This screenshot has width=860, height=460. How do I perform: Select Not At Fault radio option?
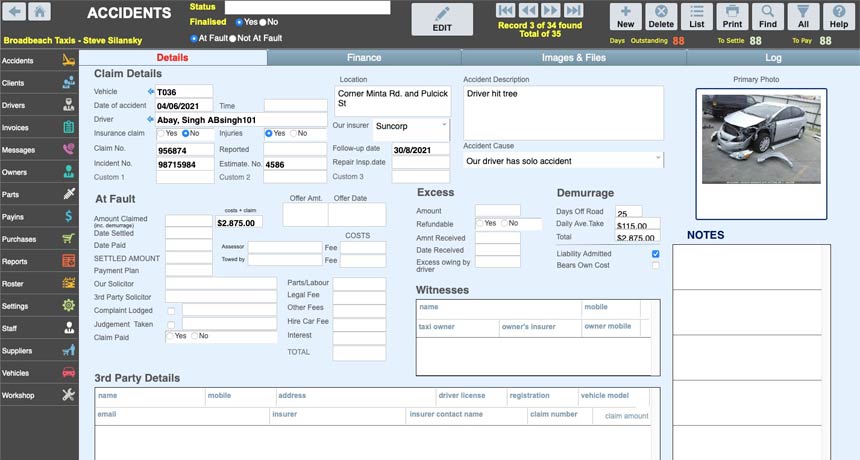[x=233, y=38]
